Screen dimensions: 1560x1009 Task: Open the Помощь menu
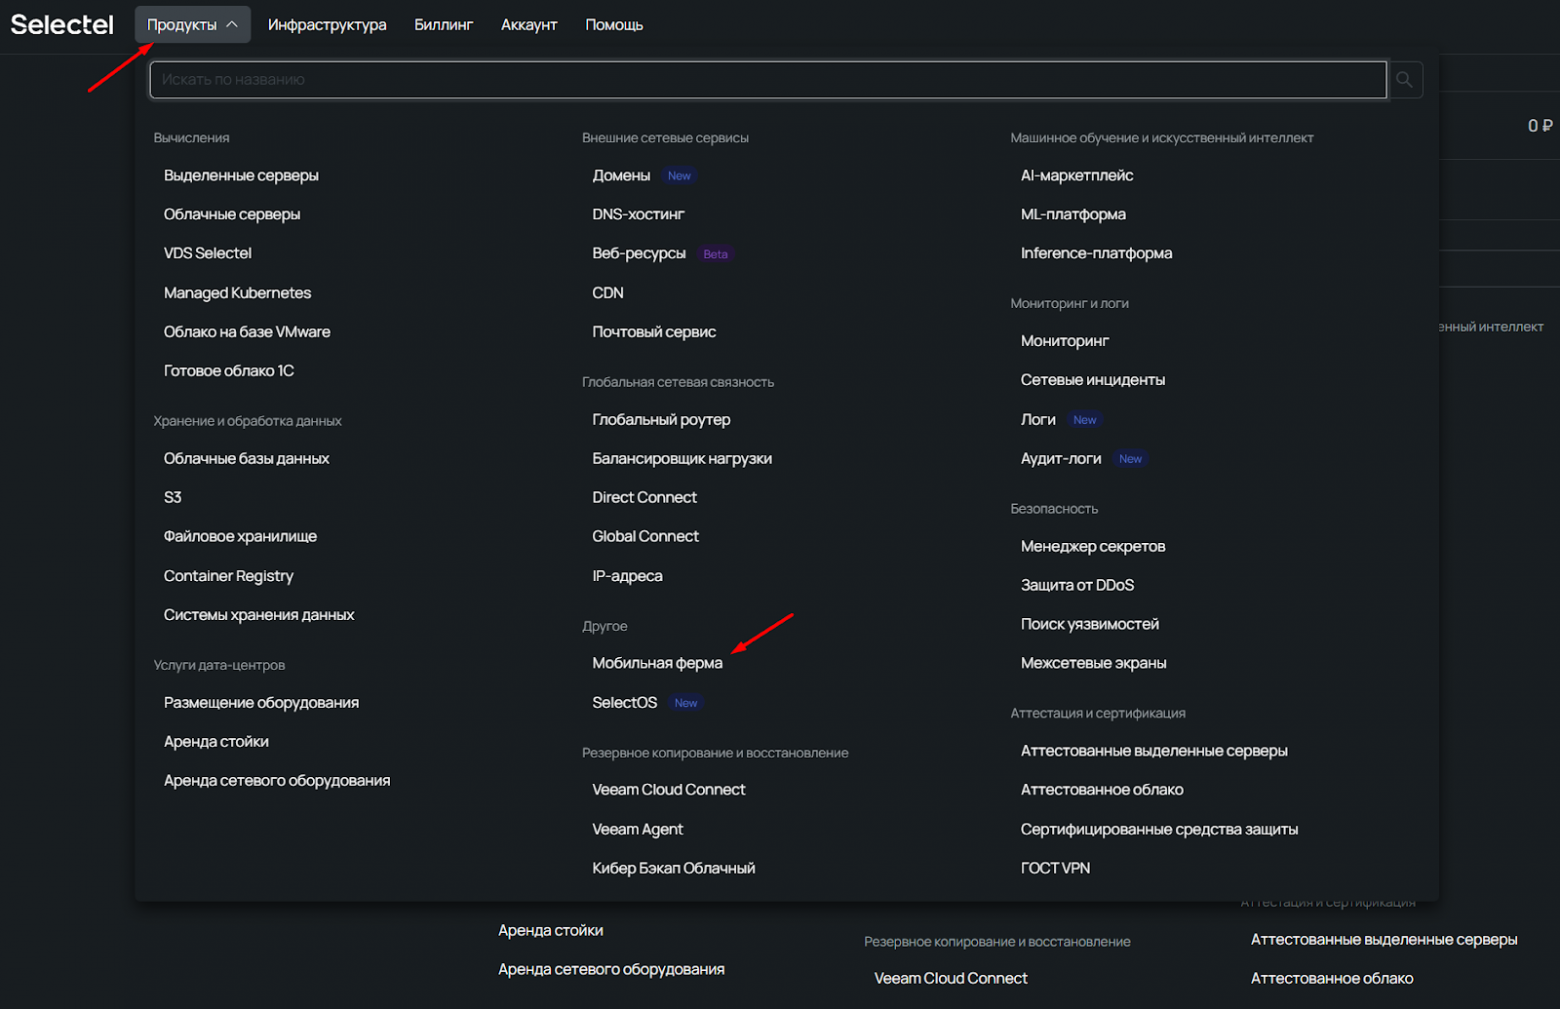click(x=614, y=25)
